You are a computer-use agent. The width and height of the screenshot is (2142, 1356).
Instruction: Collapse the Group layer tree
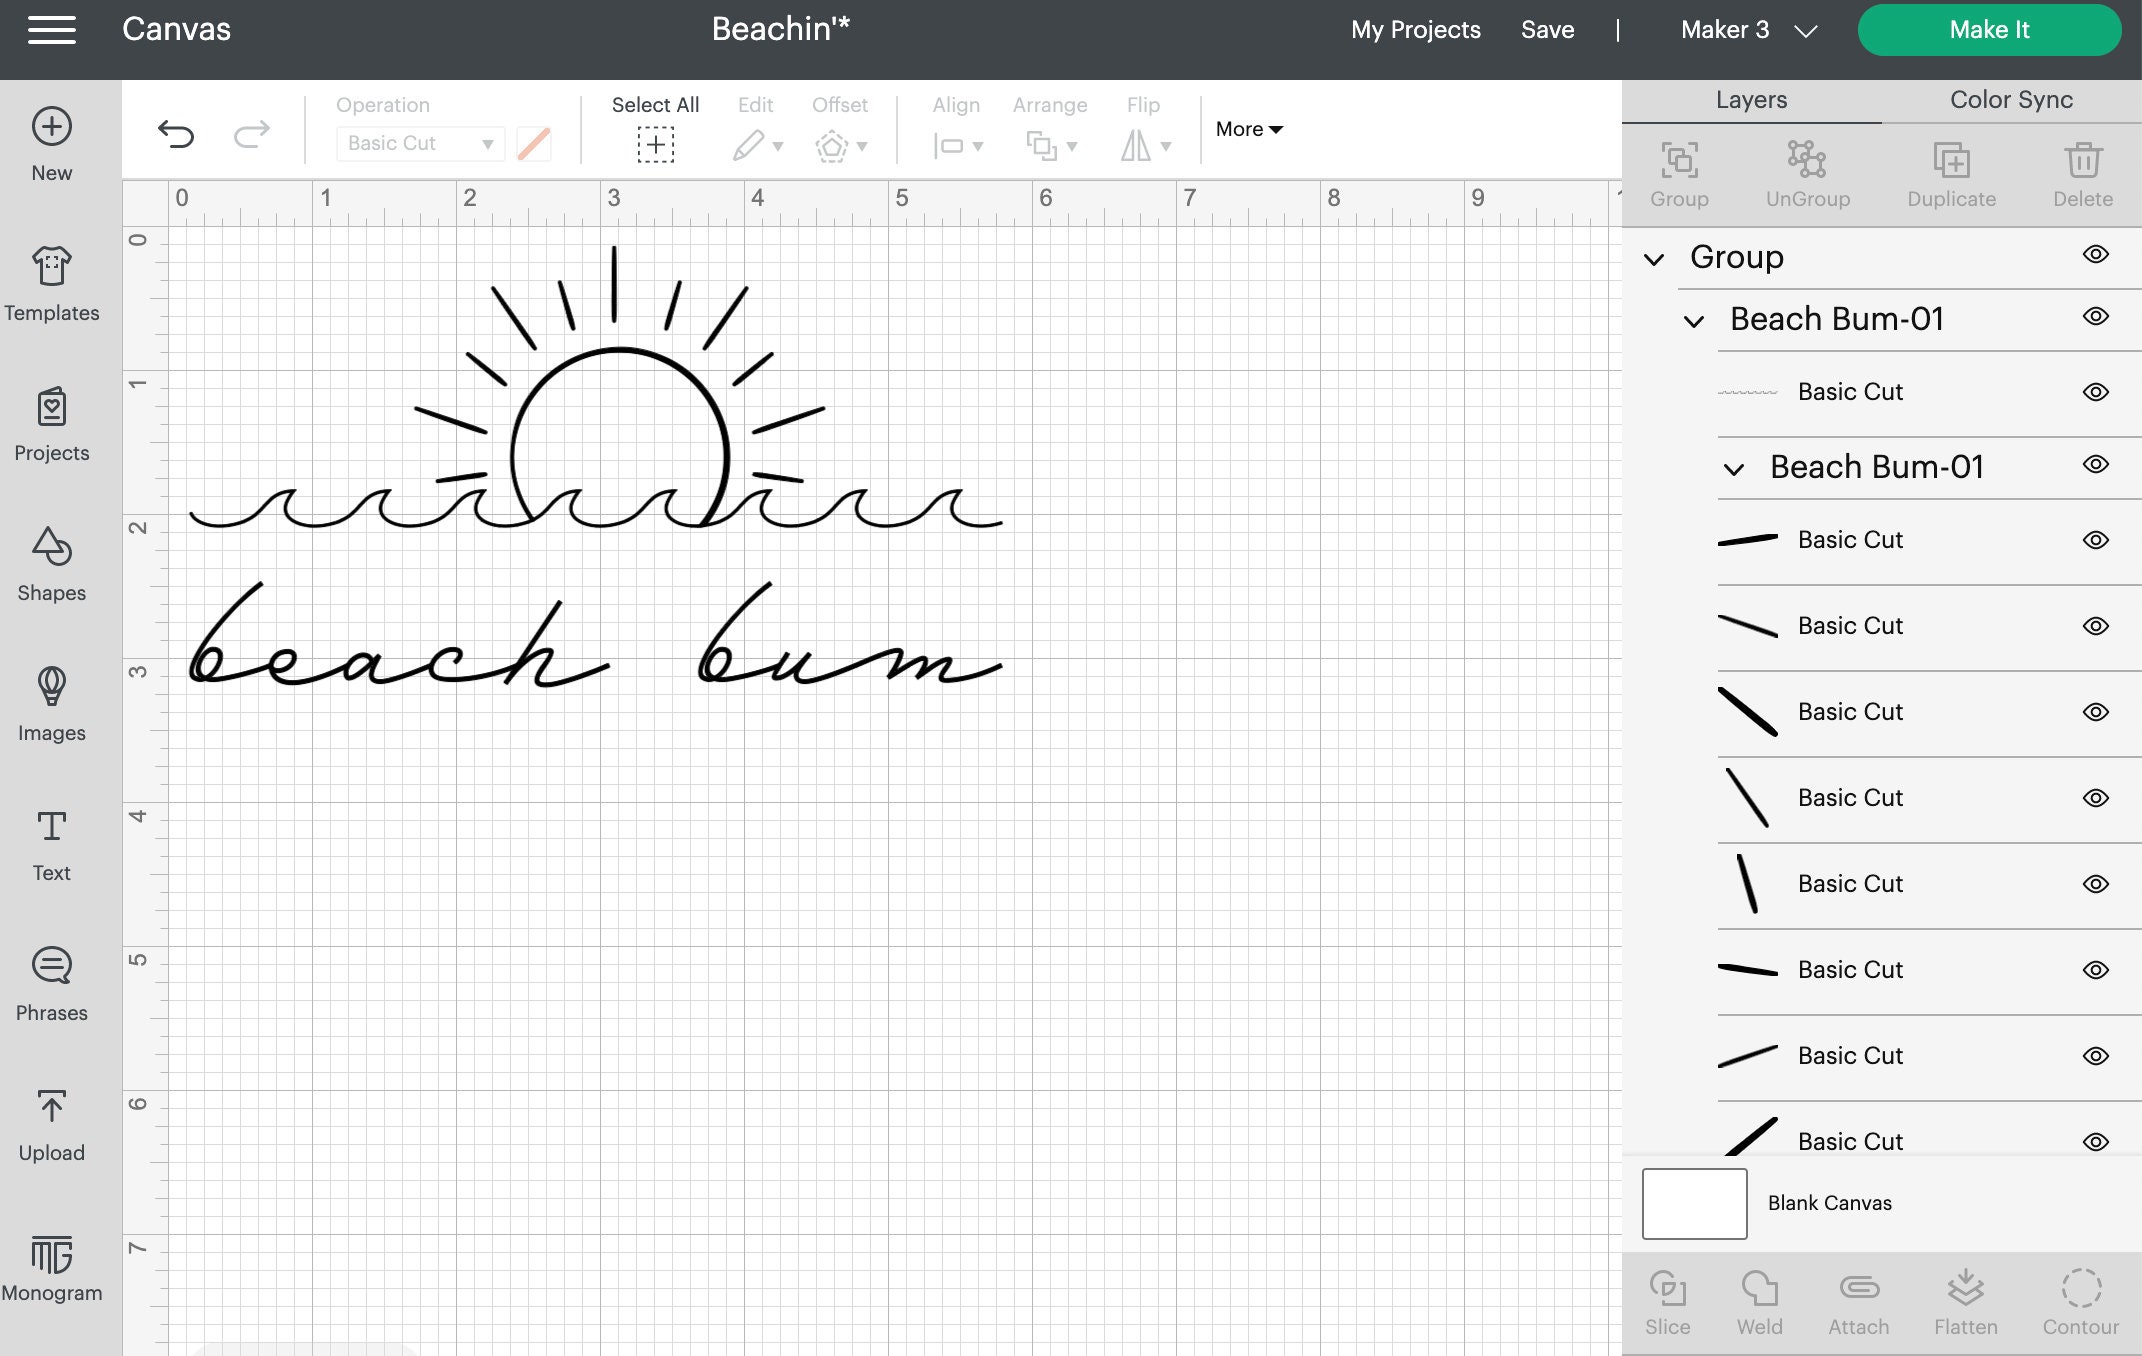coord(1655,258)
